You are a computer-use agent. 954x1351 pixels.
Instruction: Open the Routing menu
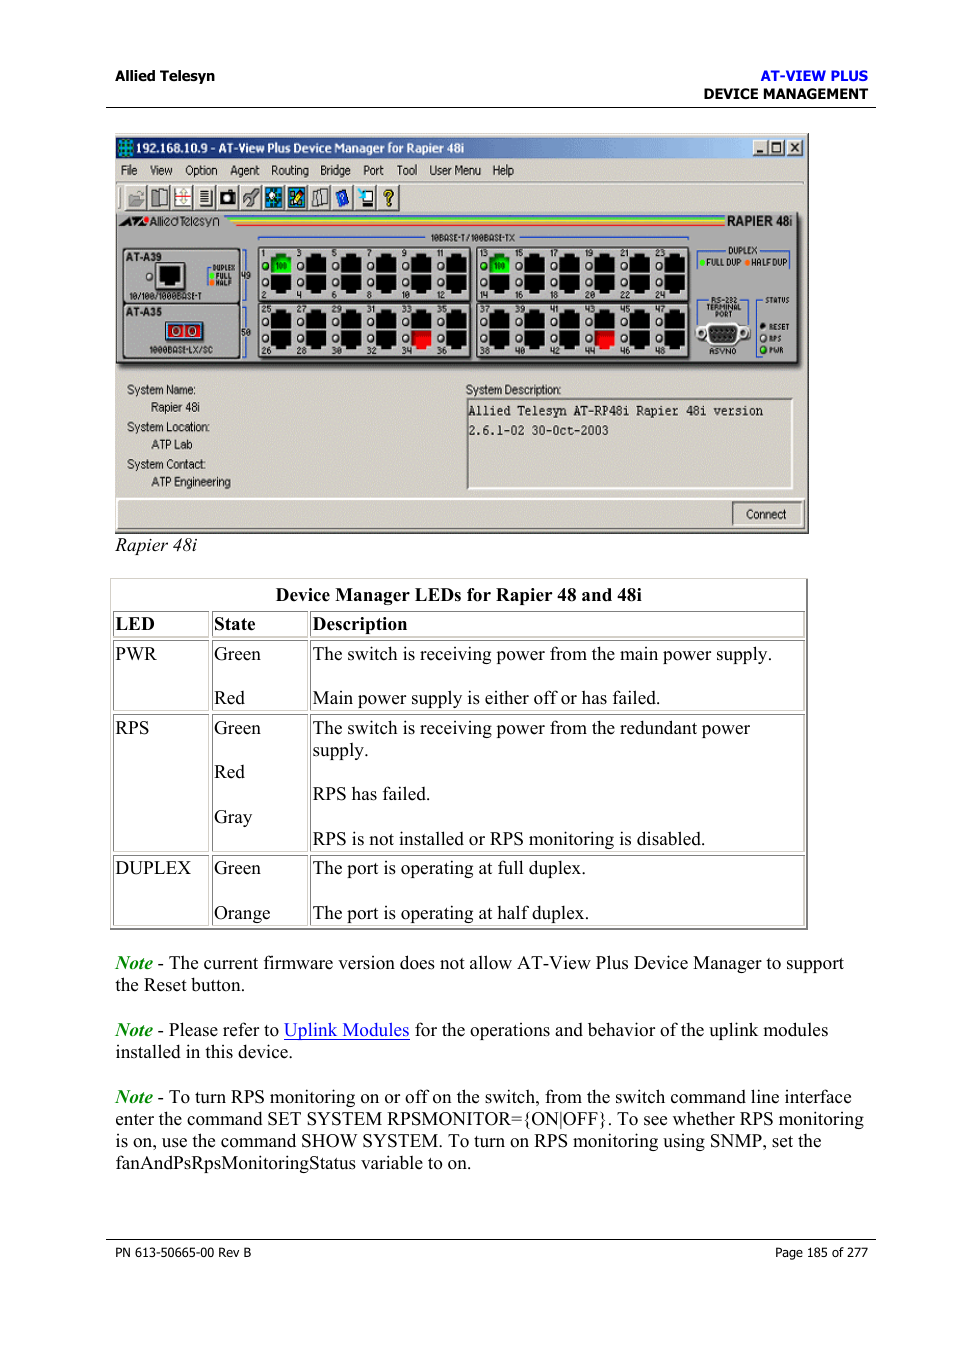tap(290, 171)
